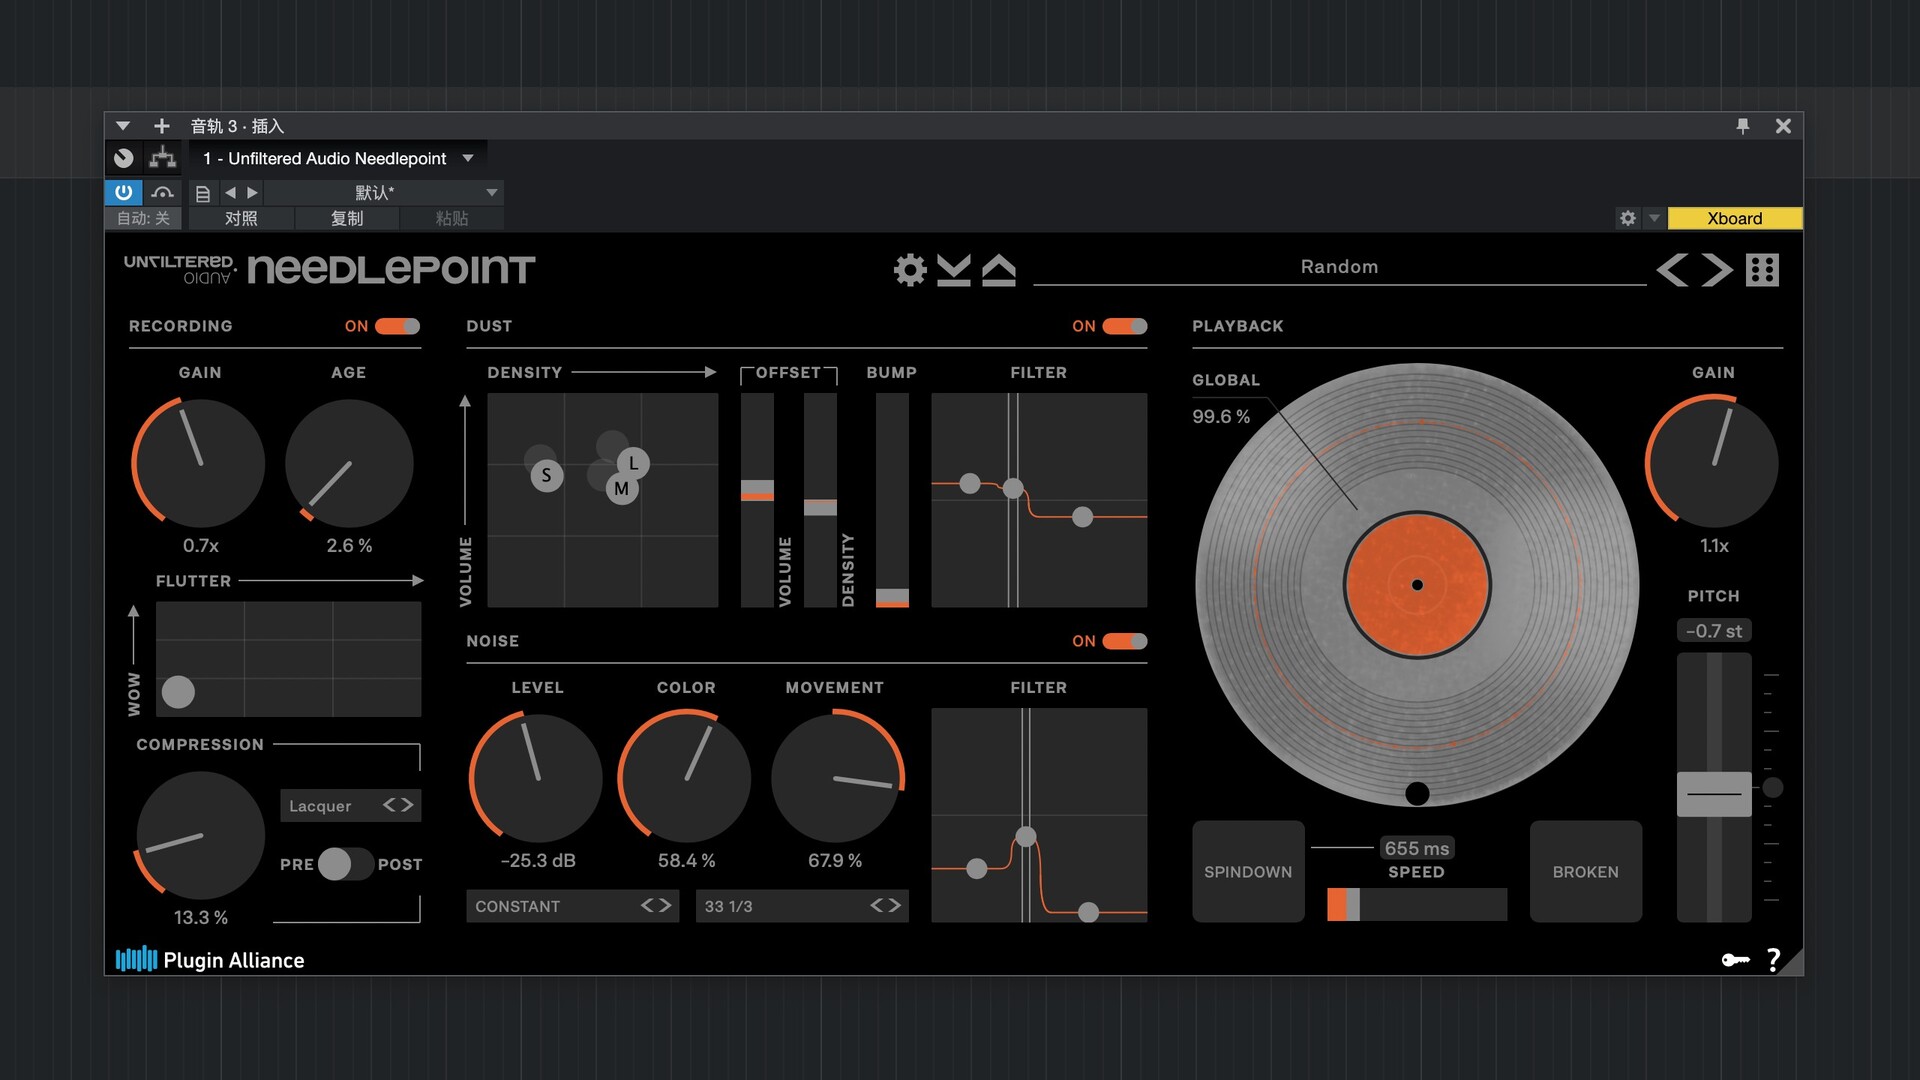Open dropdown arrow next to host gear
The image size is (1920, 1080).
tap(1654, 218)
